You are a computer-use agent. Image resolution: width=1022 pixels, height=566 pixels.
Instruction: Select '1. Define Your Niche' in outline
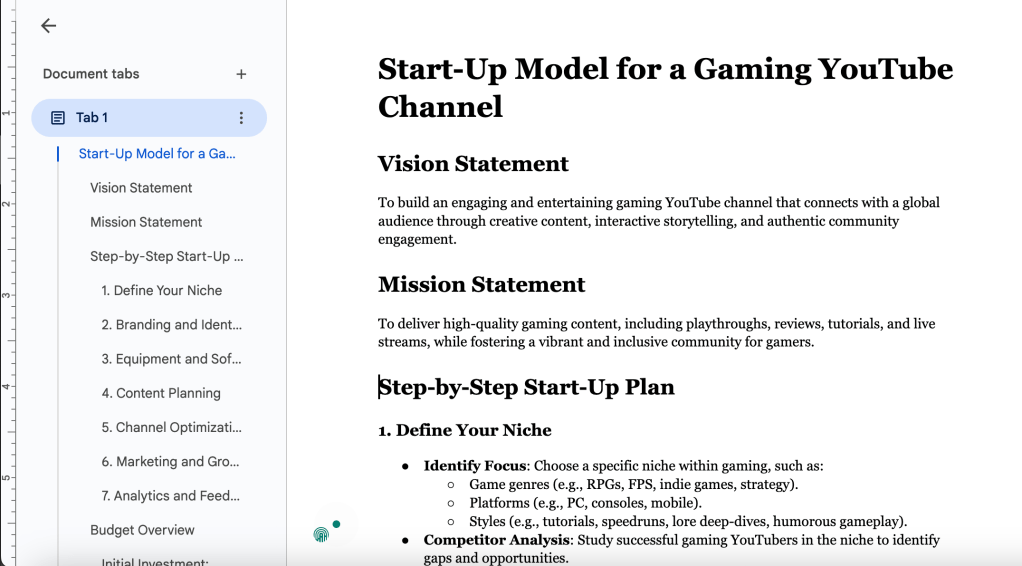(x=161, y=290)
